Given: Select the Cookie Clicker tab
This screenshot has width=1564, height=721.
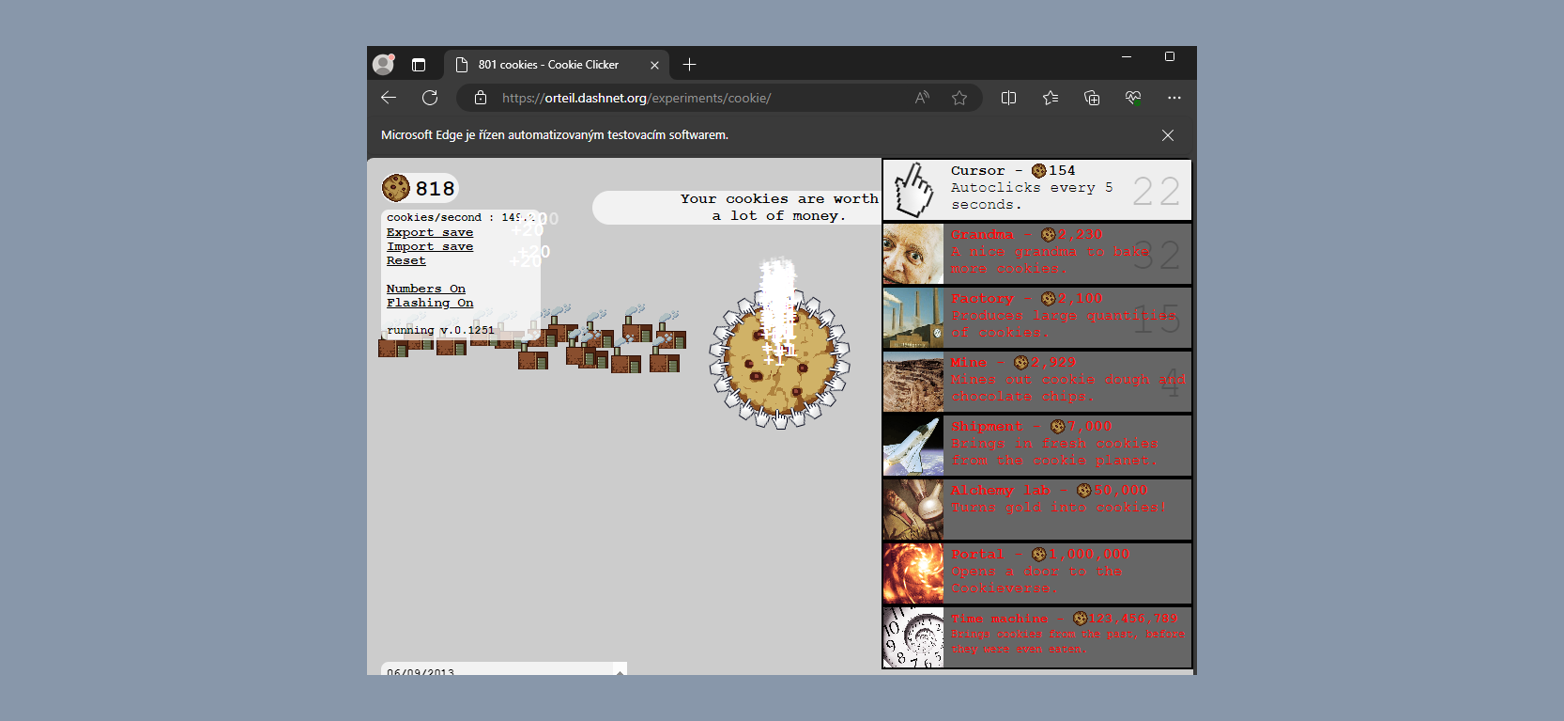Looking at the screenshot, I should coord(557,65).
